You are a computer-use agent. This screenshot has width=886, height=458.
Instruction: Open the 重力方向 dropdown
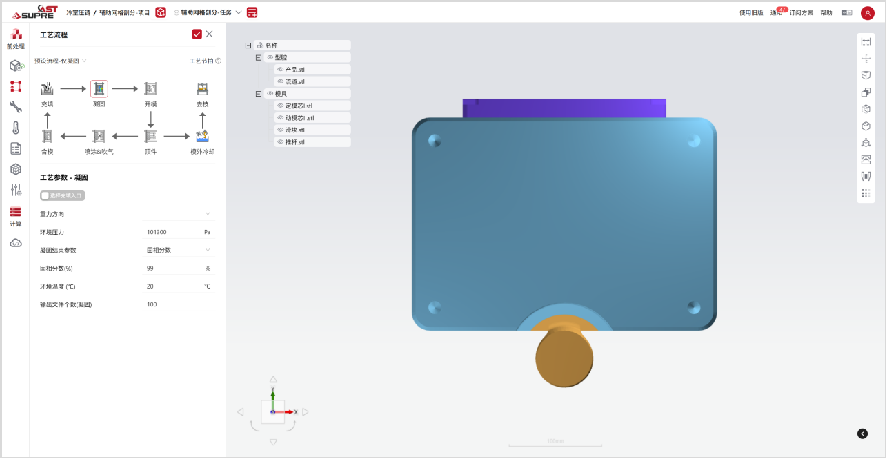[x=207, y=213]
